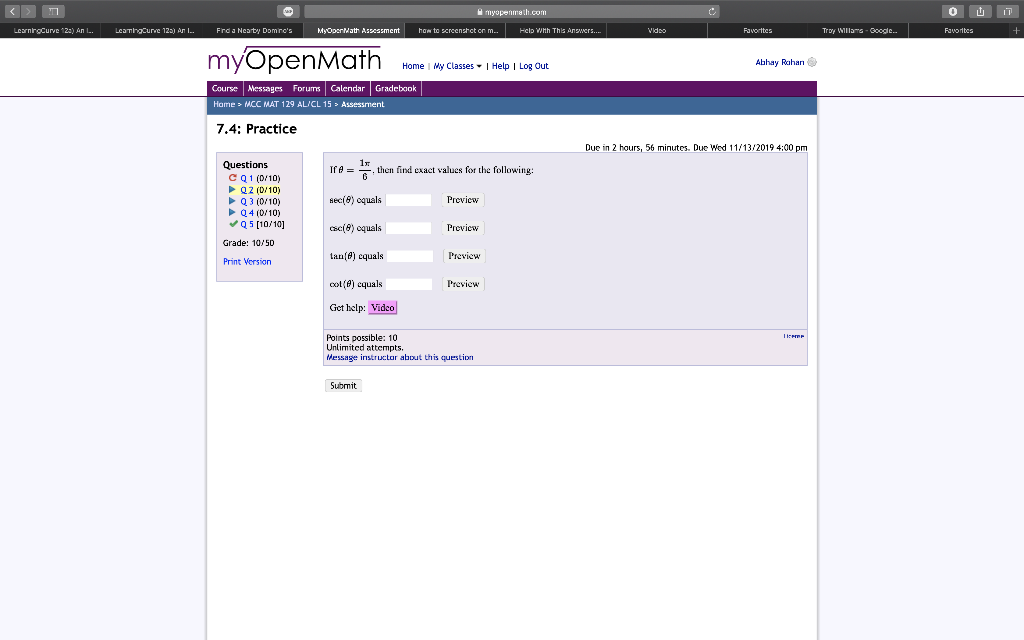Viewport: 1024px width, 640px height.
Task: Select Forums from the navigation bar
Action: (x=306, y=88)
